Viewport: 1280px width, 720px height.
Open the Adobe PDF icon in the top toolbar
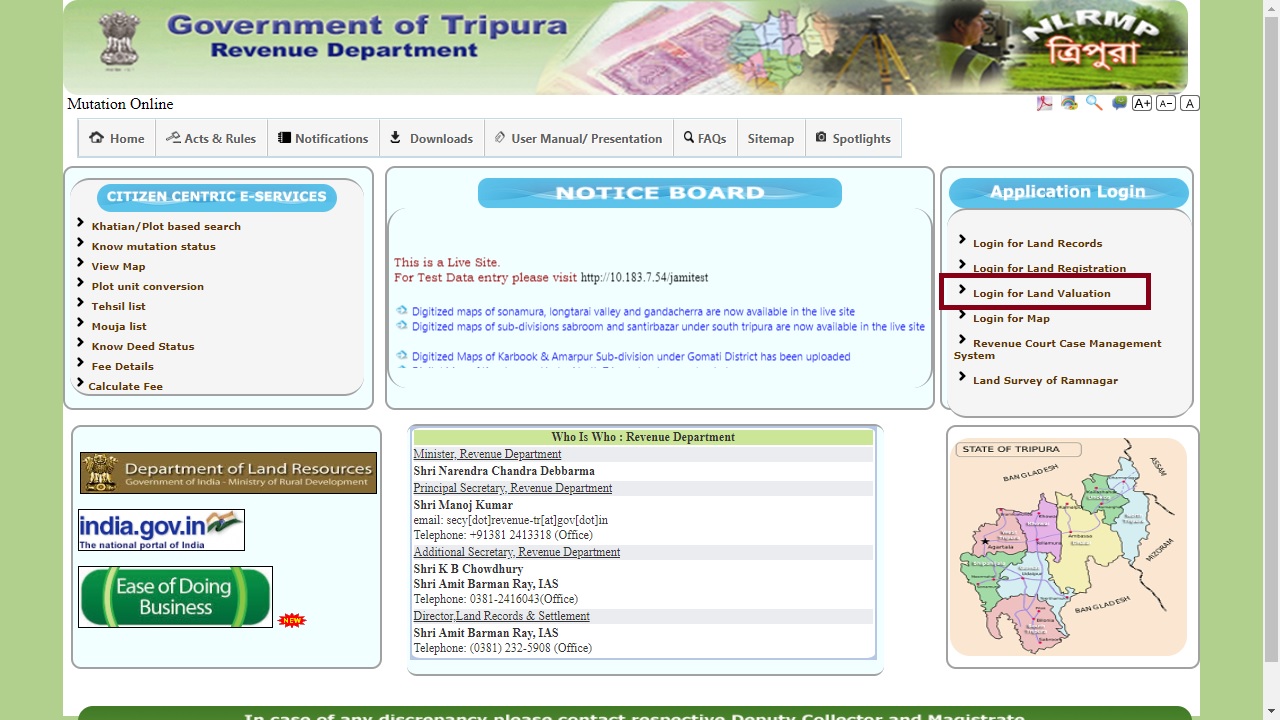click(x=1044, y=103)
